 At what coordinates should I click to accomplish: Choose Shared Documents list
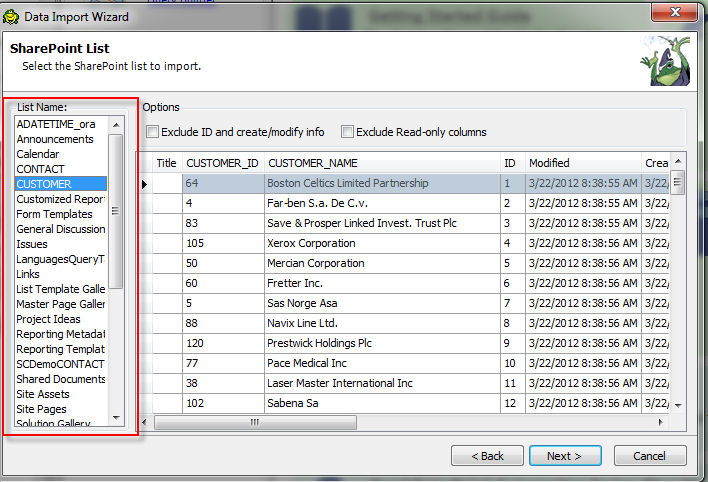coord(61,379)
